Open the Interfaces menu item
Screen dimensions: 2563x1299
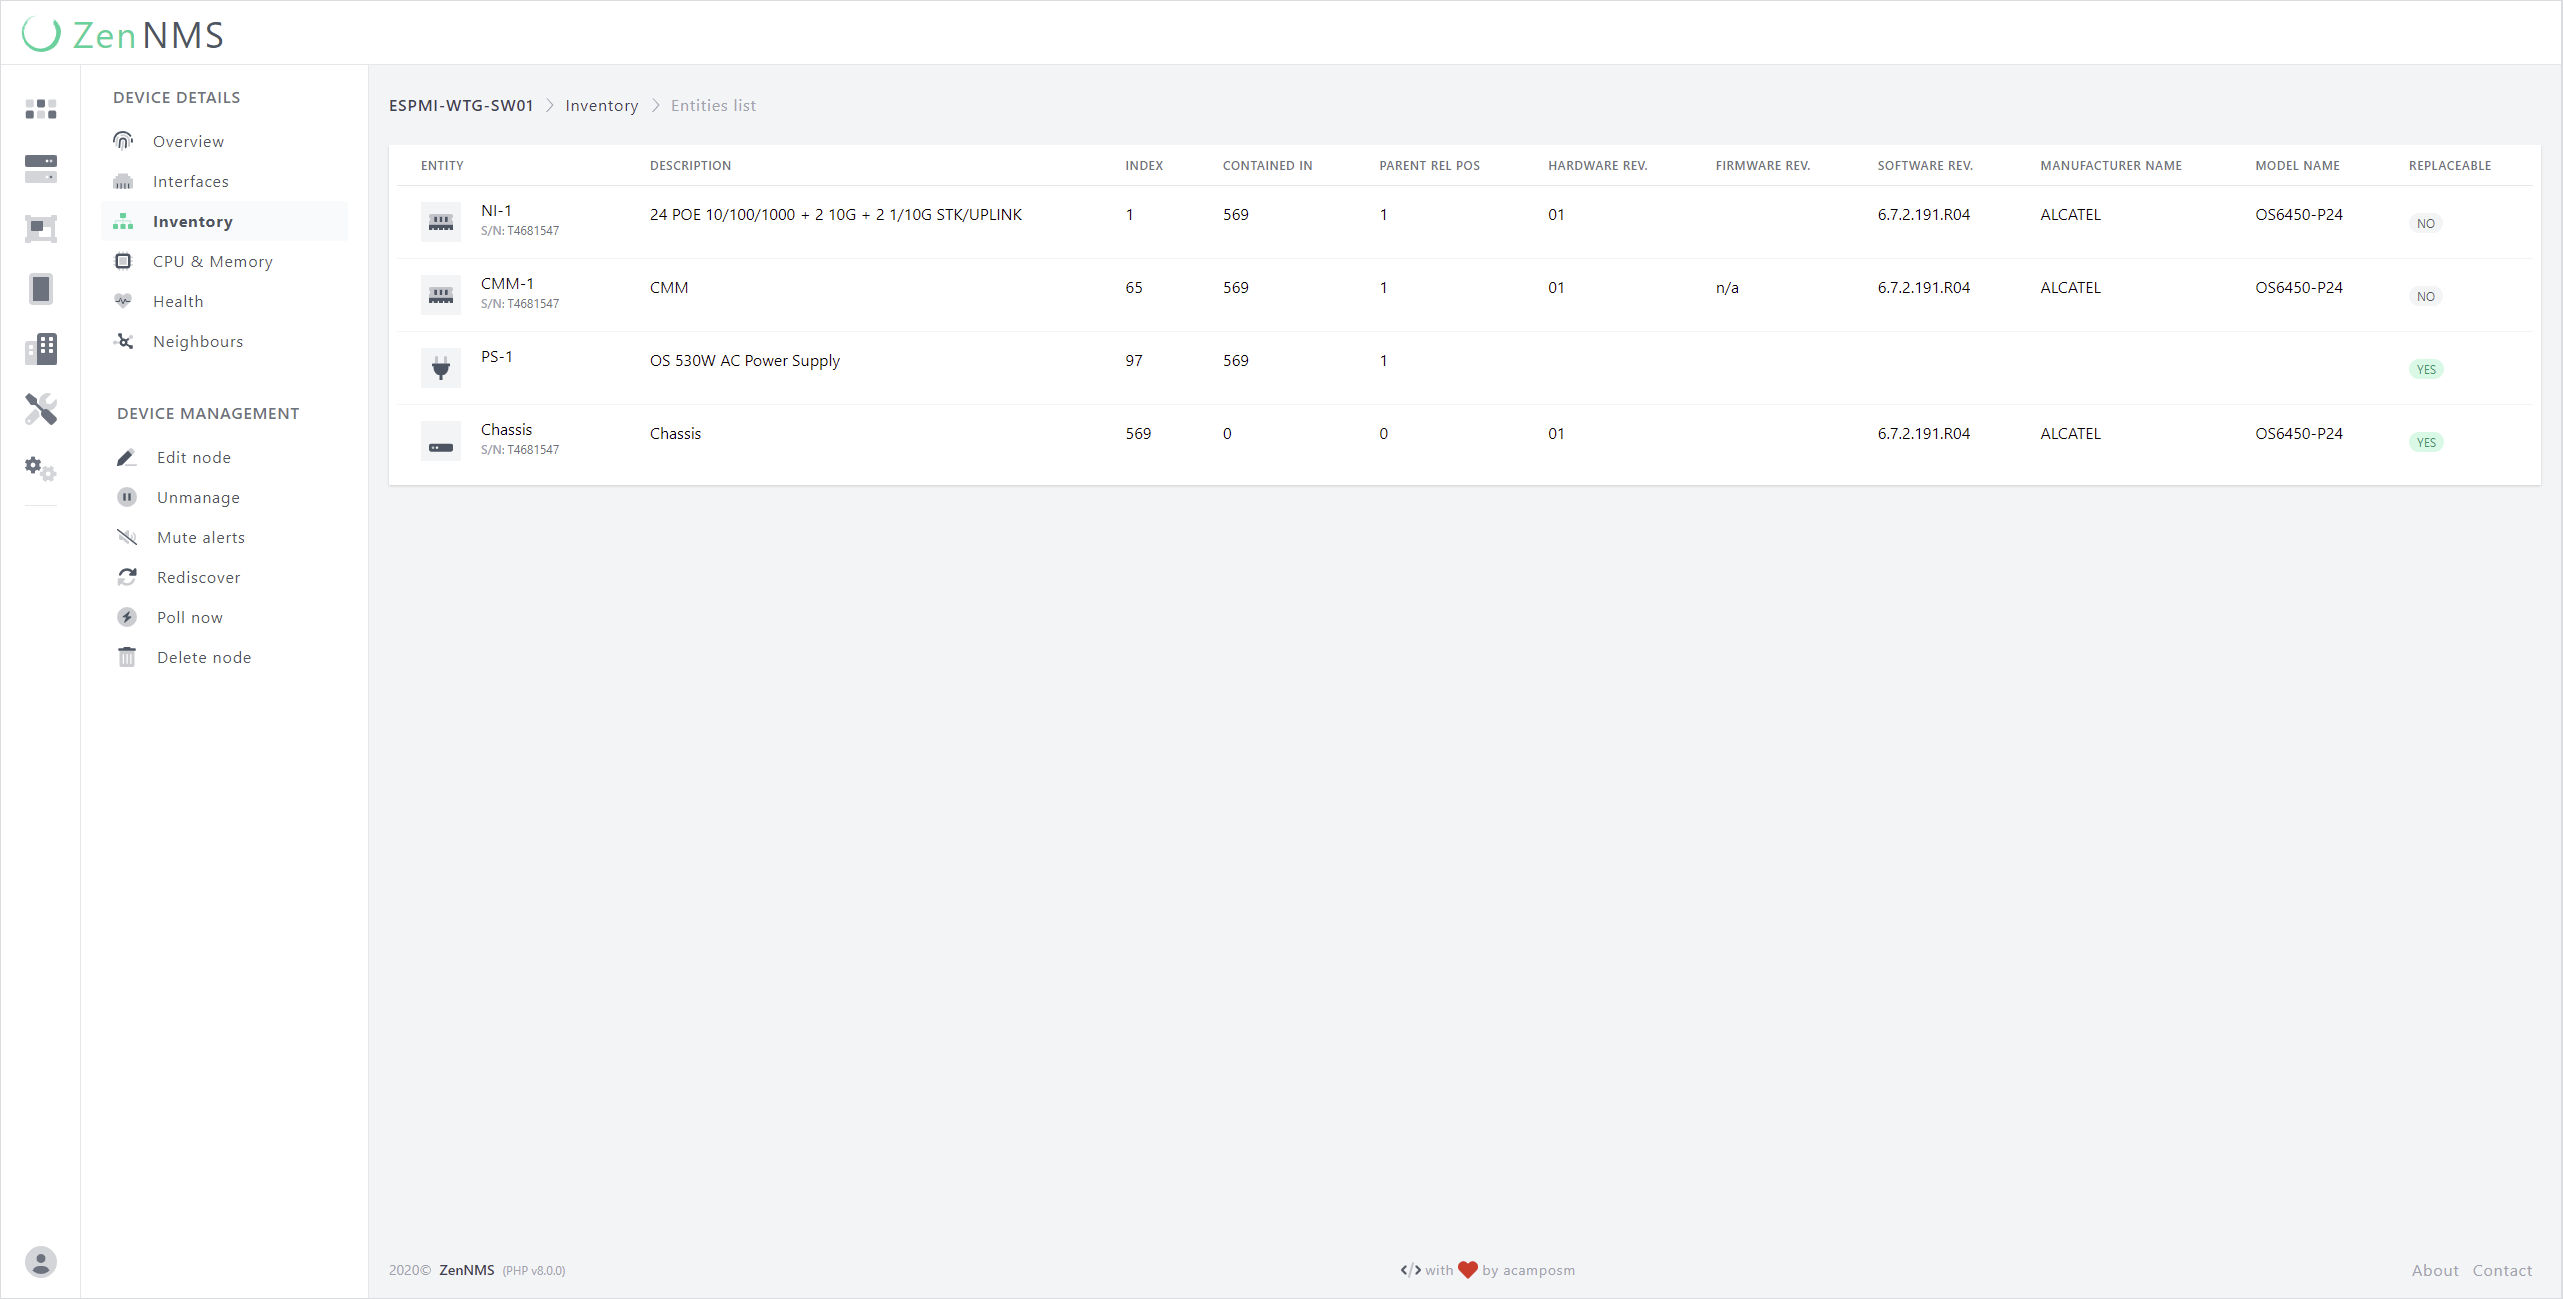coord(224,181)
